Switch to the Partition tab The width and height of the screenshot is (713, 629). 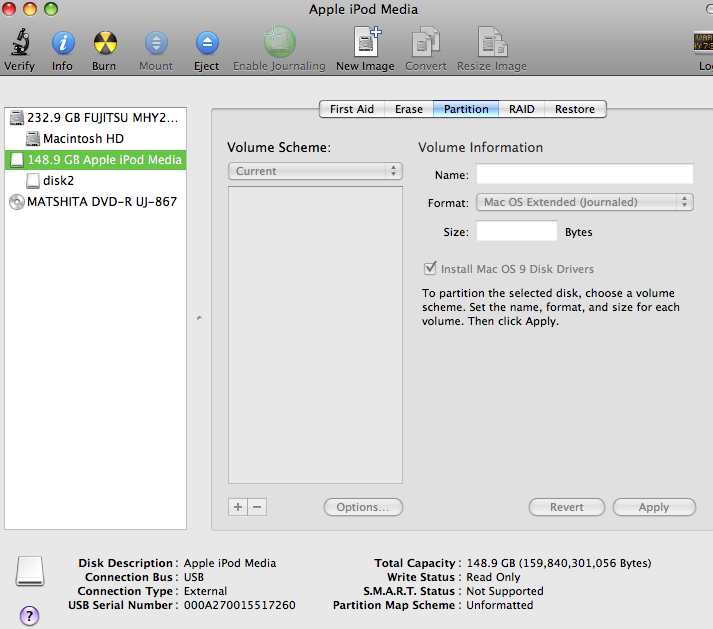click(466, 109)
